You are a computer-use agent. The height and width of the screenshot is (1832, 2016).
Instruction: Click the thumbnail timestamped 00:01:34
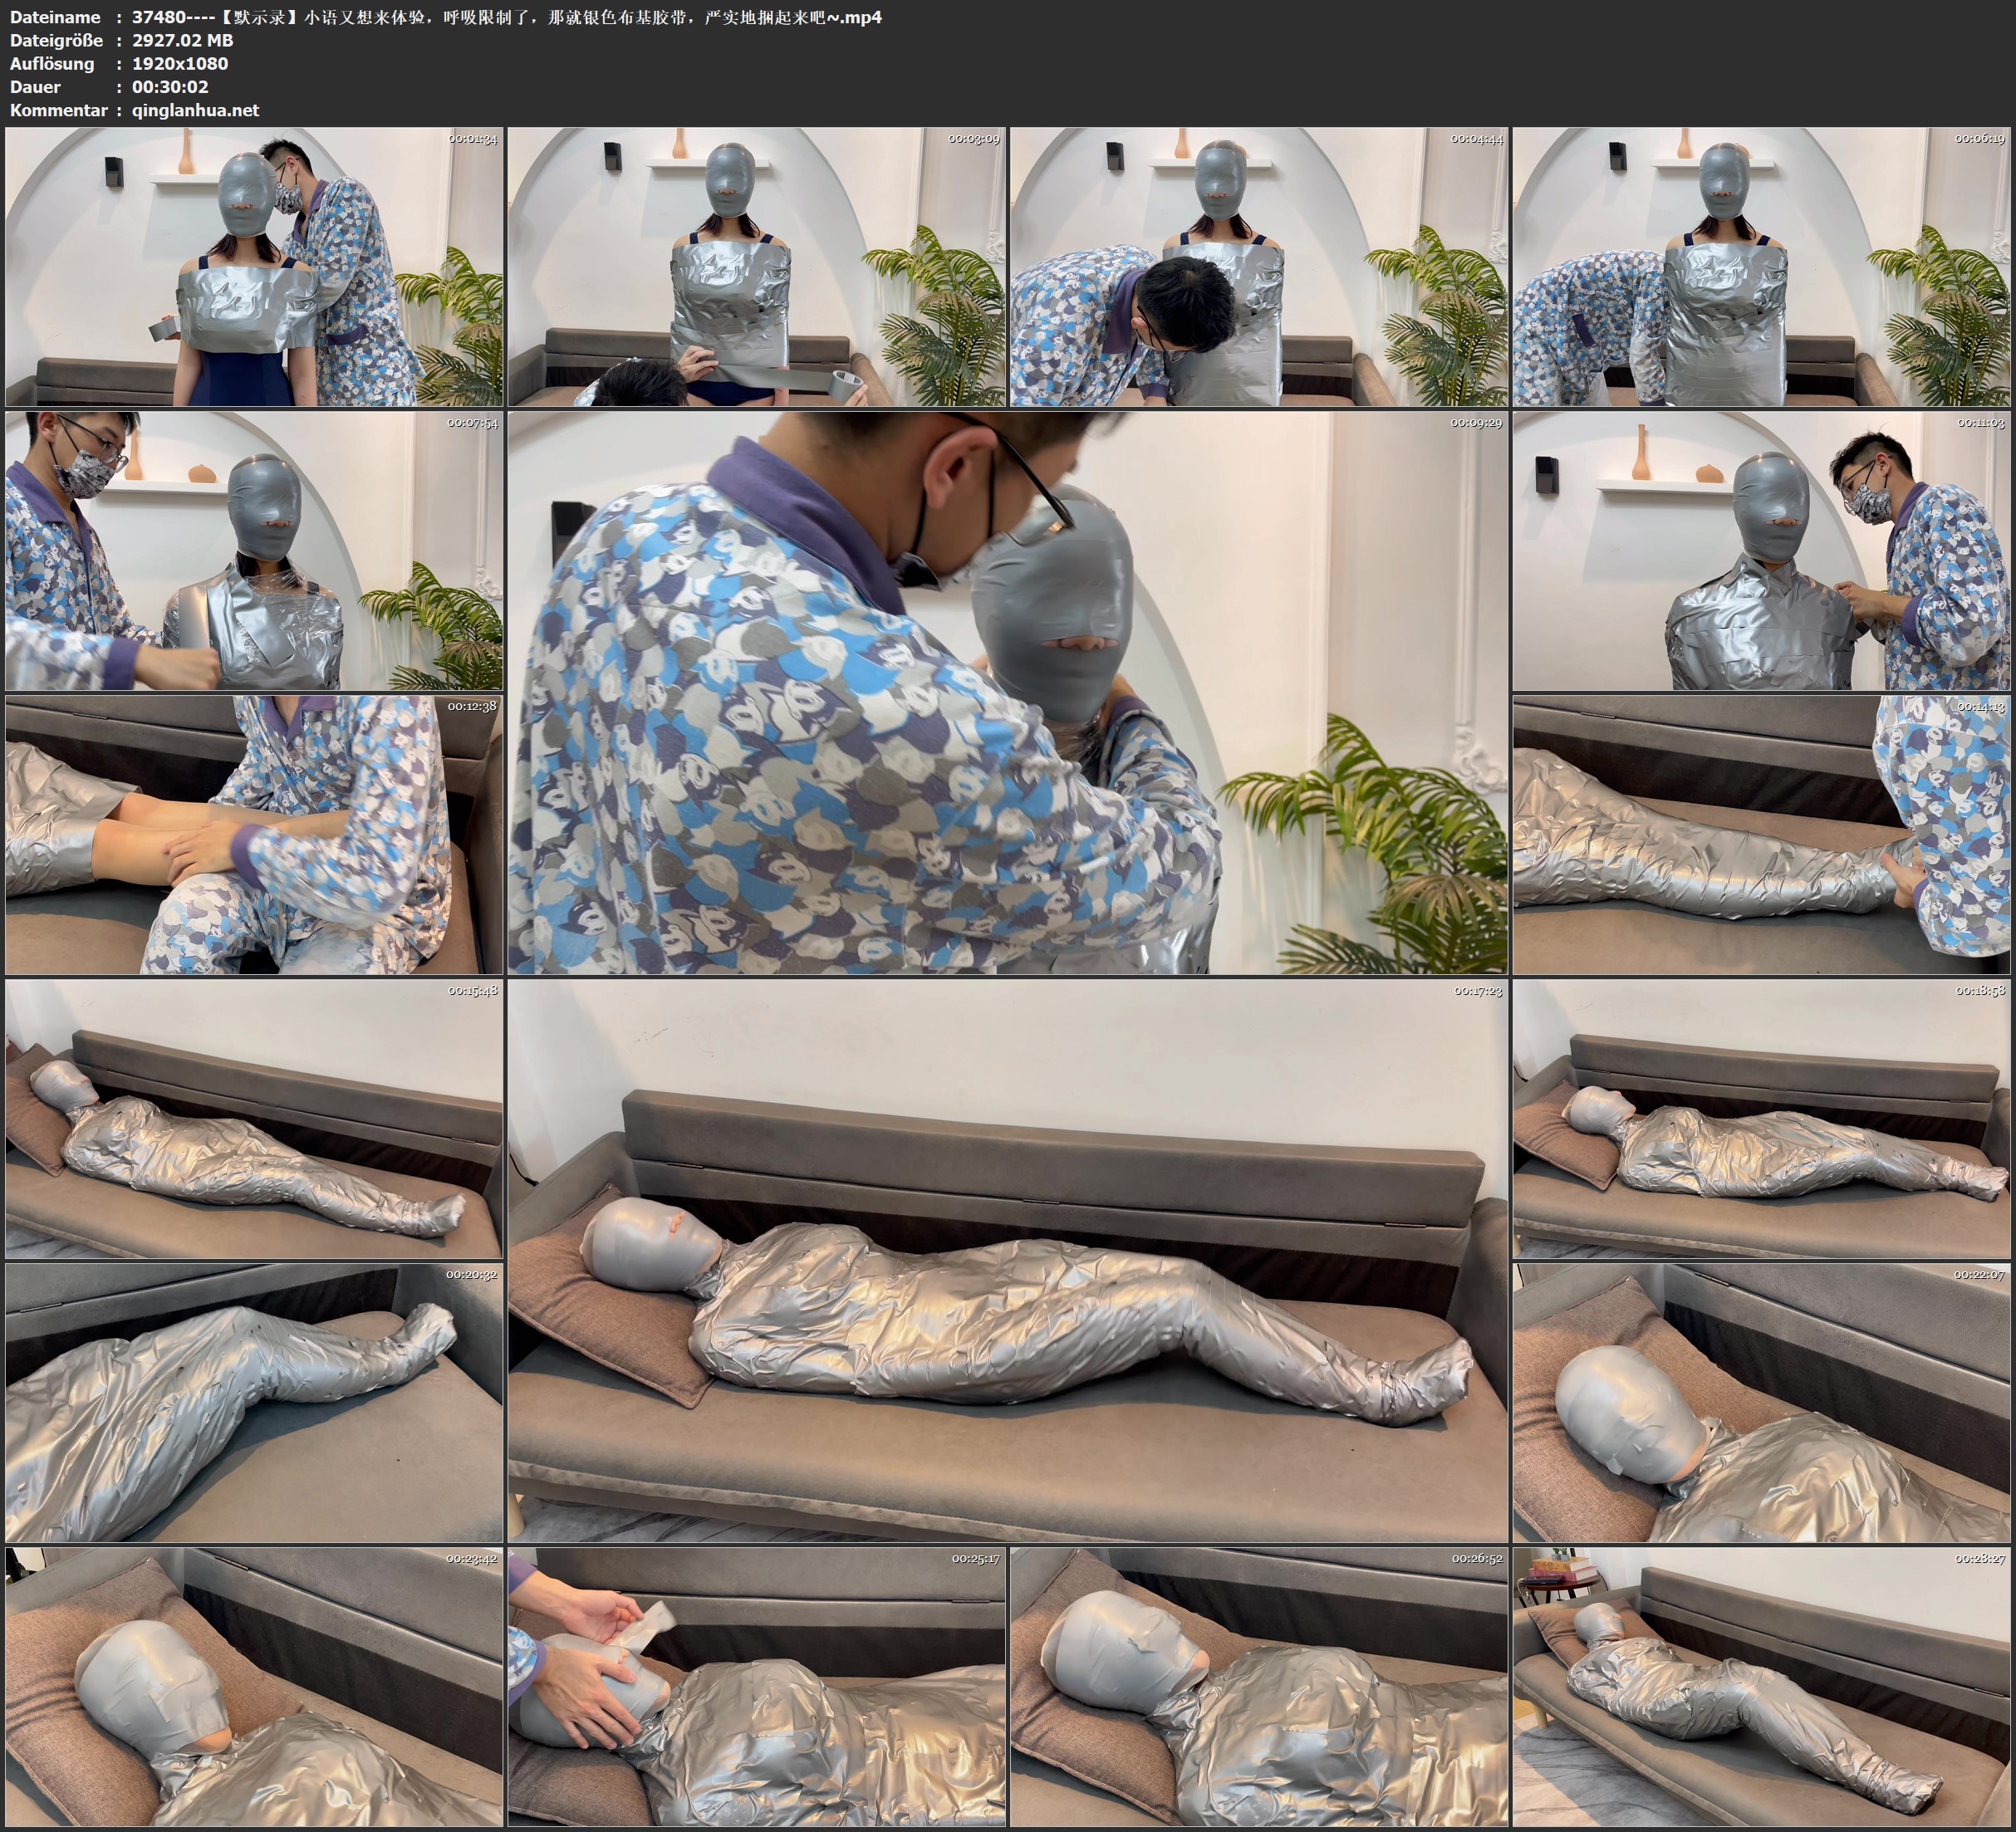coord(254,266)
